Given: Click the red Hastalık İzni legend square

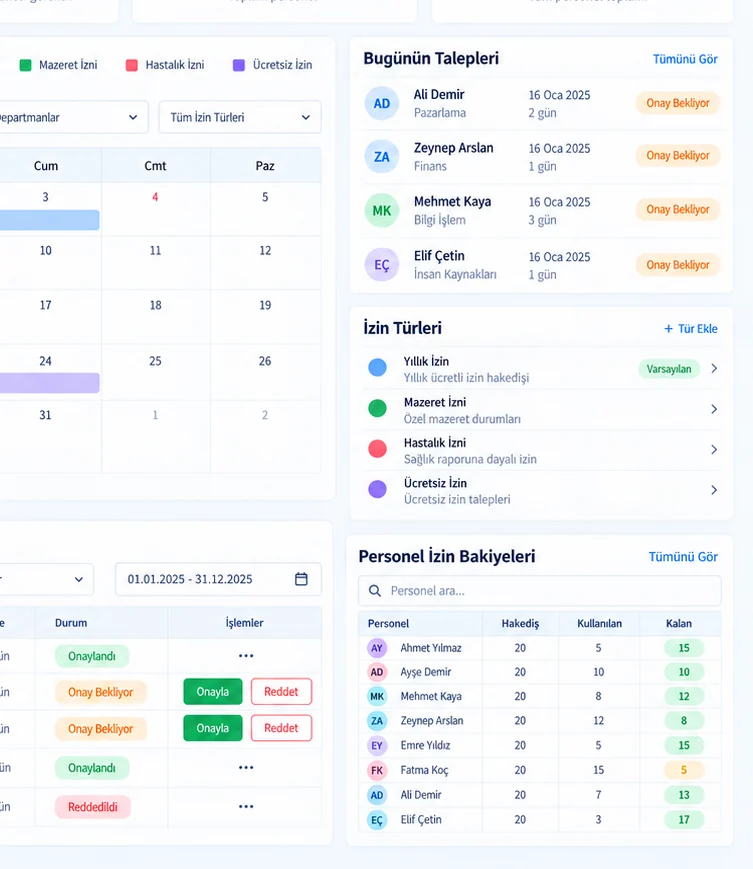Looking at the screenshot, I should click(x=132, y=65).
